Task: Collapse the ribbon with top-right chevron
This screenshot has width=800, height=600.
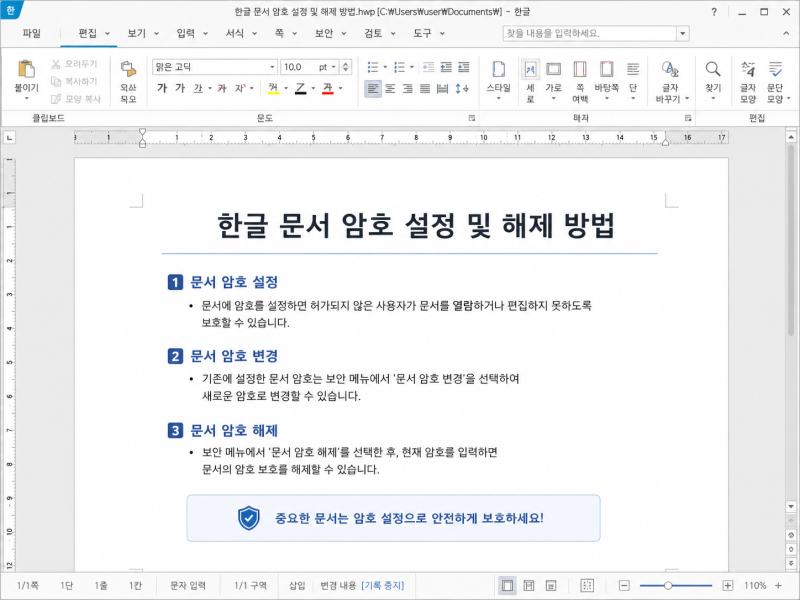Action: click(786, 33)
